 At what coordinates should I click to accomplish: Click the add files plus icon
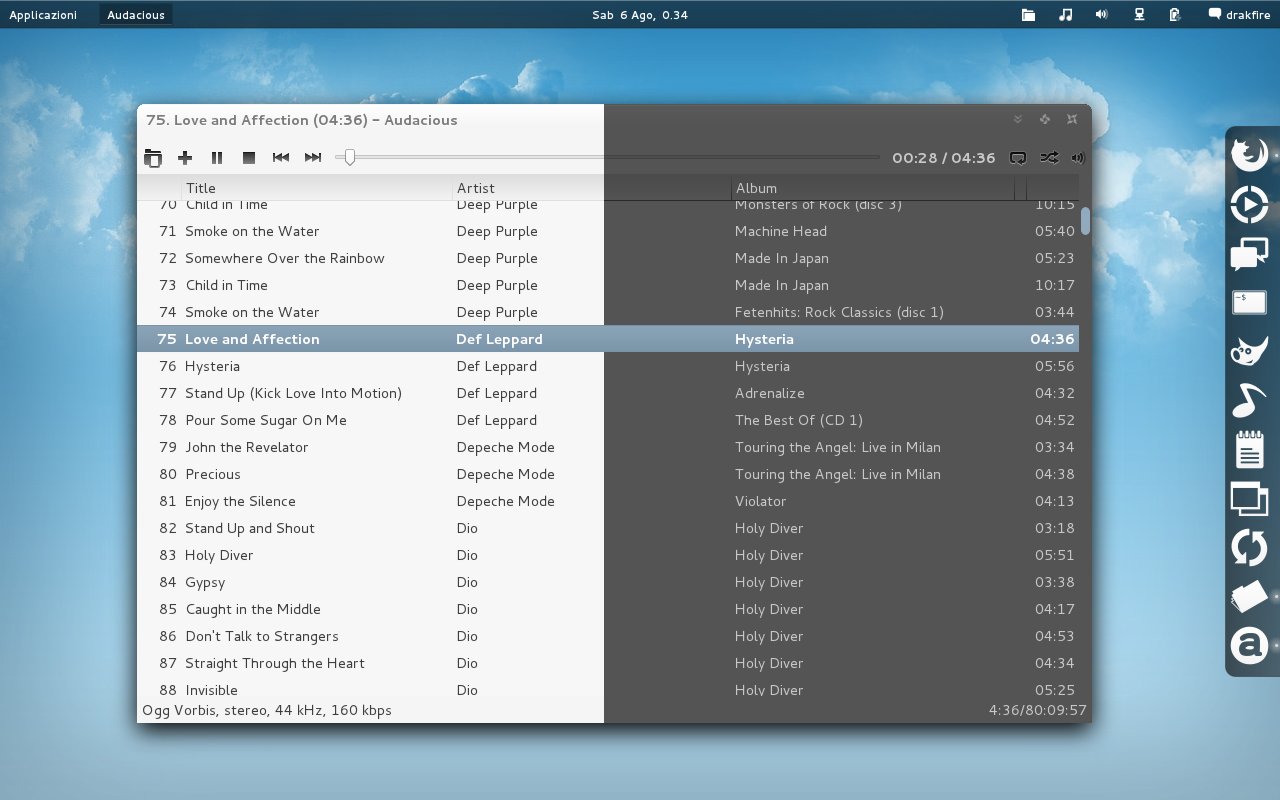click(185, 157)
